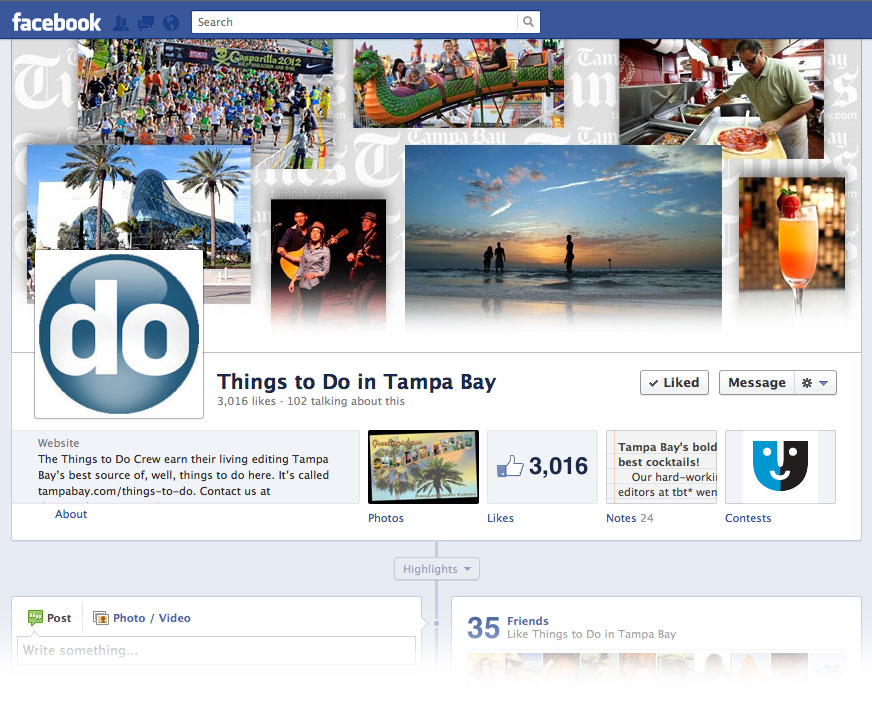Open the dragon roller coaster cover photo

(458, 83)
